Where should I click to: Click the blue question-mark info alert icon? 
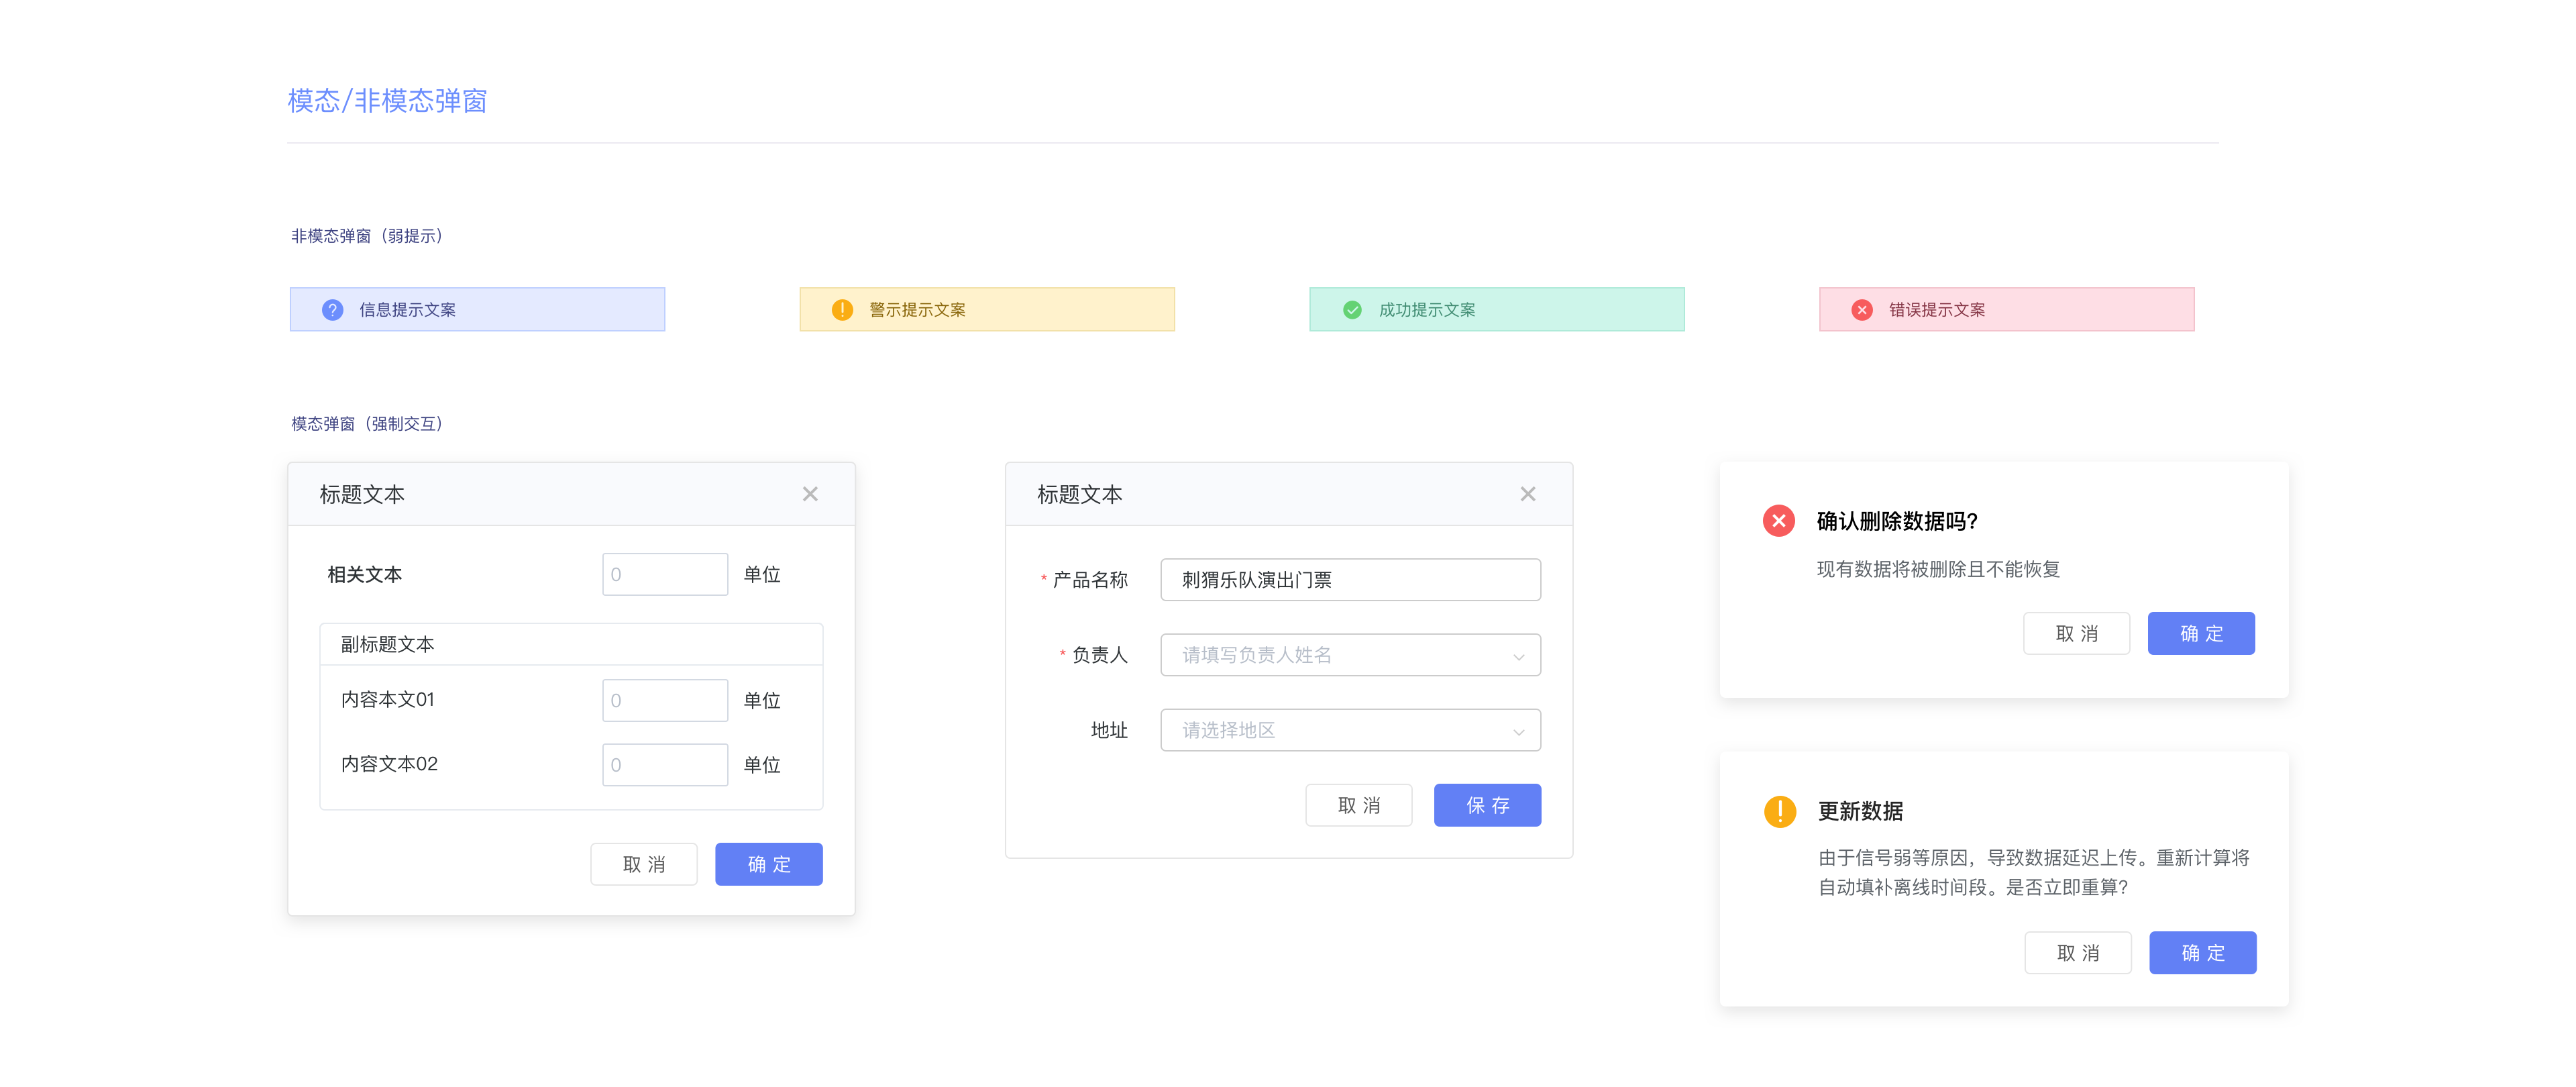coord(333,310)
